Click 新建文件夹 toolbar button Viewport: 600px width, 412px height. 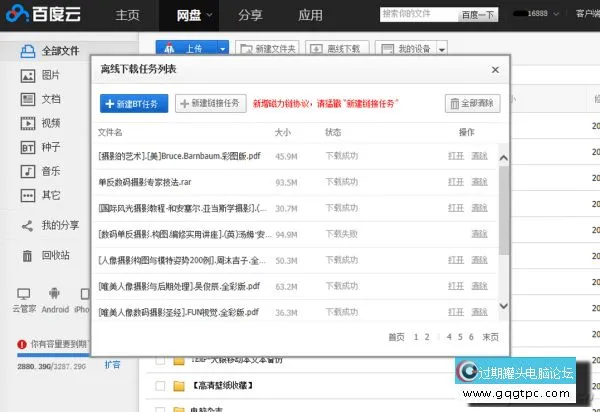(267, 49)
